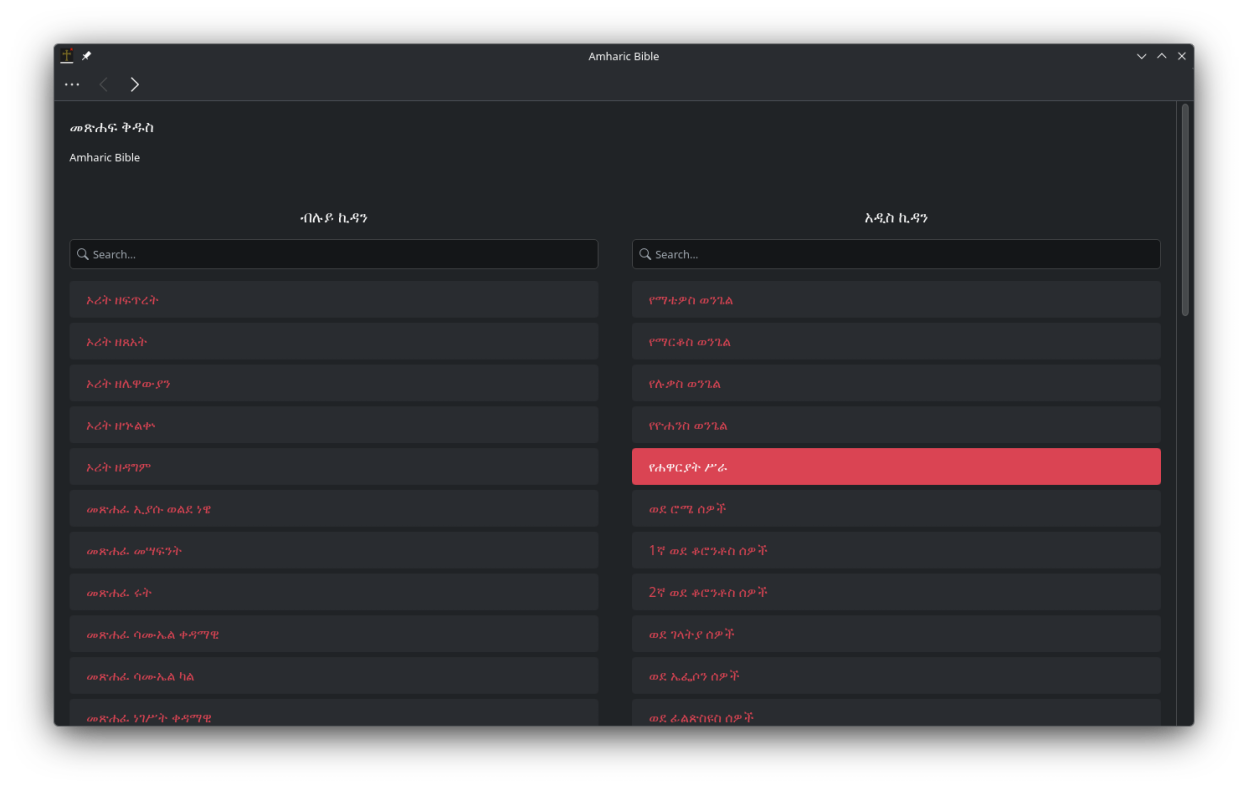Select የዮሐንስ ወንጌል from the right list
The height and width of the screenshot is (790, 1248).
pyautogui.click(x=895, y=426)
